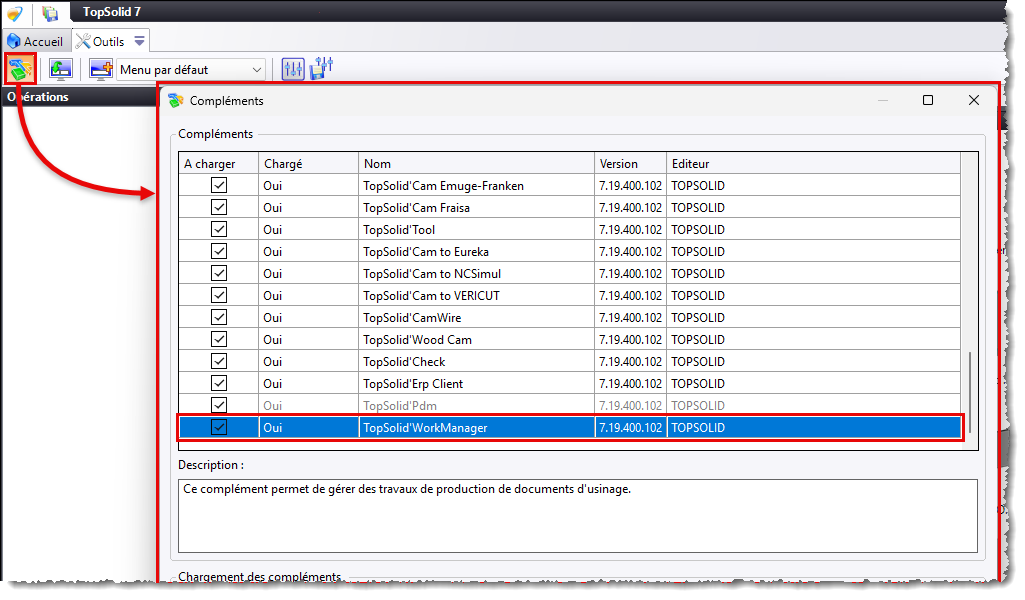Image resolution: width=1025 pixels, height=600 pixels.
Task: Toggle TopSolid'Cam to Eureka checkbox
Action: [219, 252]
